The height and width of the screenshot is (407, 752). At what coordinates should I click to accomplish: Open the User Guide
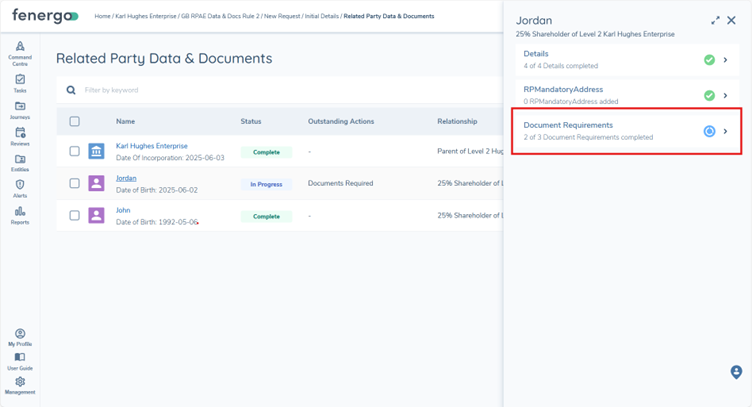(20, 360)
